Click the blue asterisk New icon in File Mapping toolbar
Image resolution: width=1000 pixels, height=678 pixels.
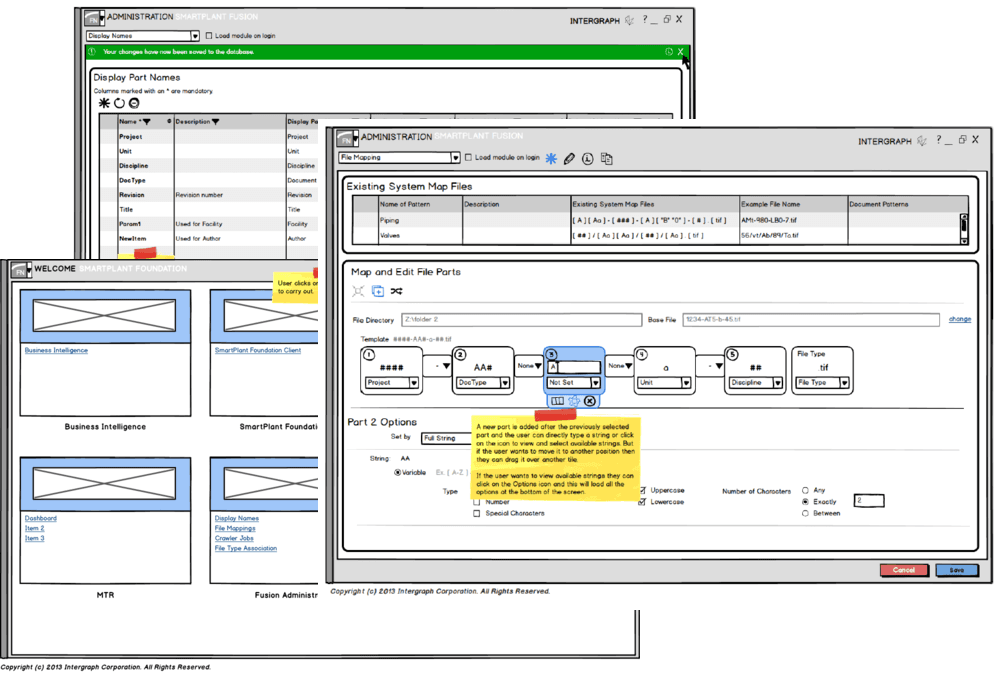pyautogui.click(x=550, y=159)
